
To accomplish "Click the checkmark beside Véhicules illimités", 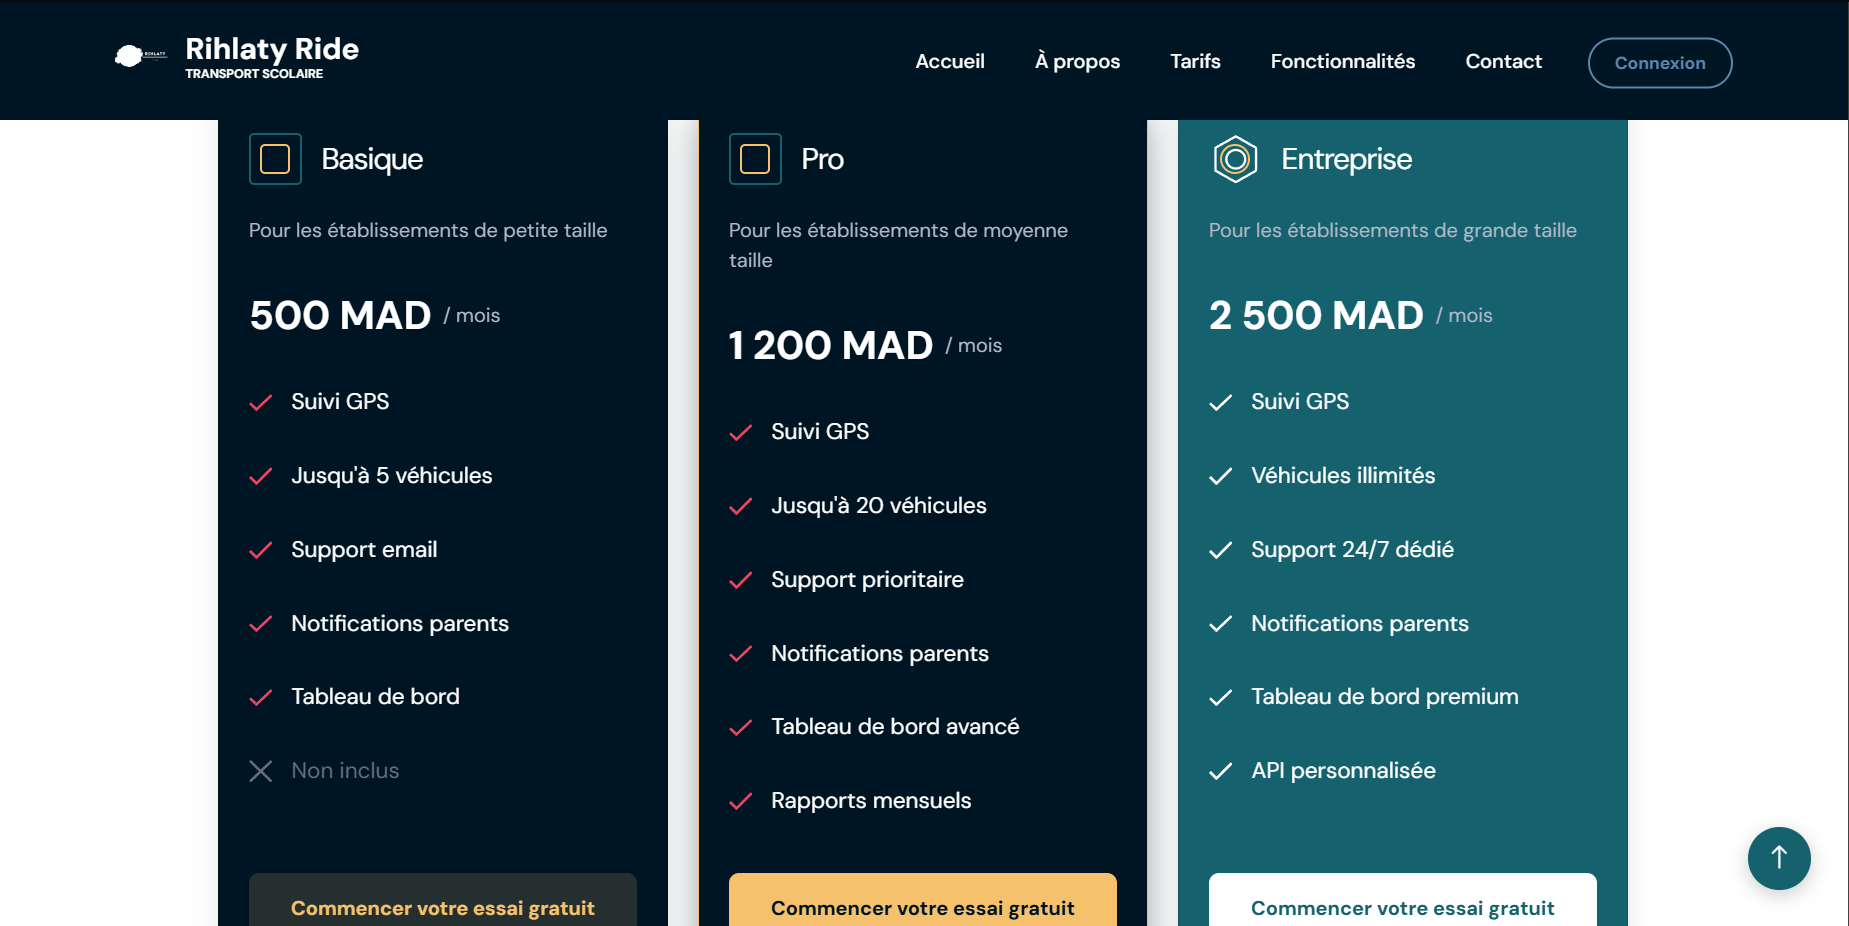I will pyautogui.click(x=1220, y=476).
